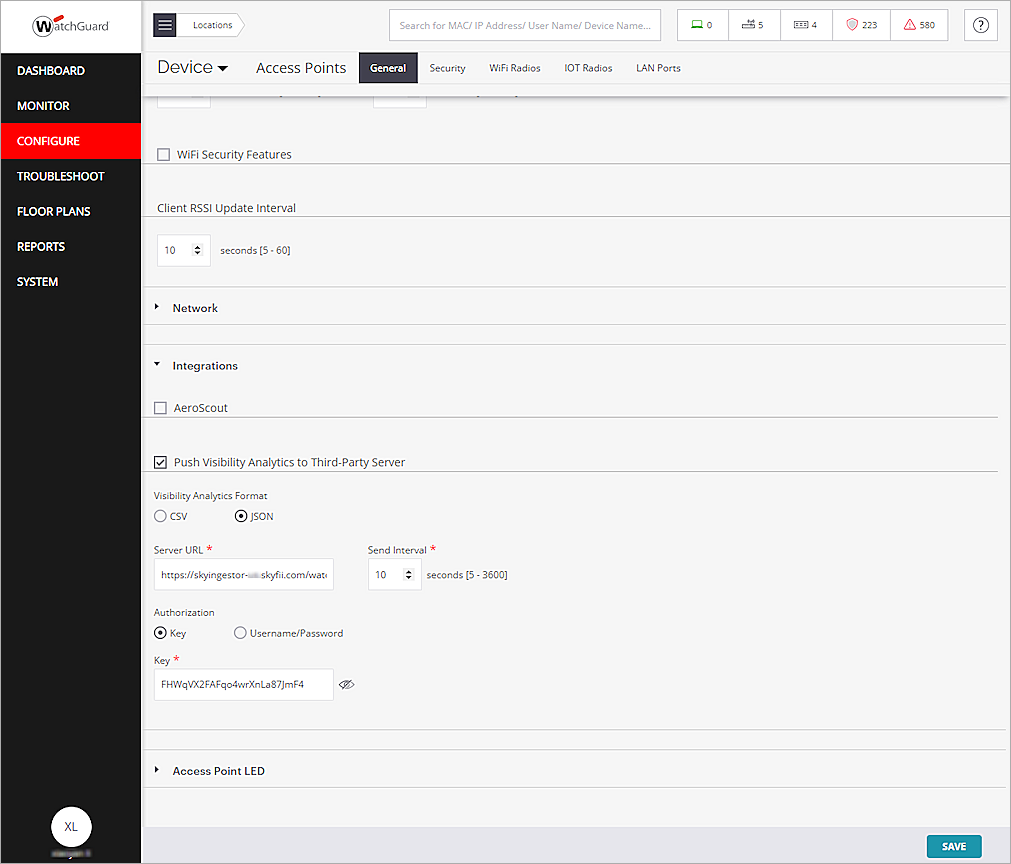Screen dimensions: 1011x864
Task: Enable the AeroScout integration checkbox
Action: tap(160, 407)
